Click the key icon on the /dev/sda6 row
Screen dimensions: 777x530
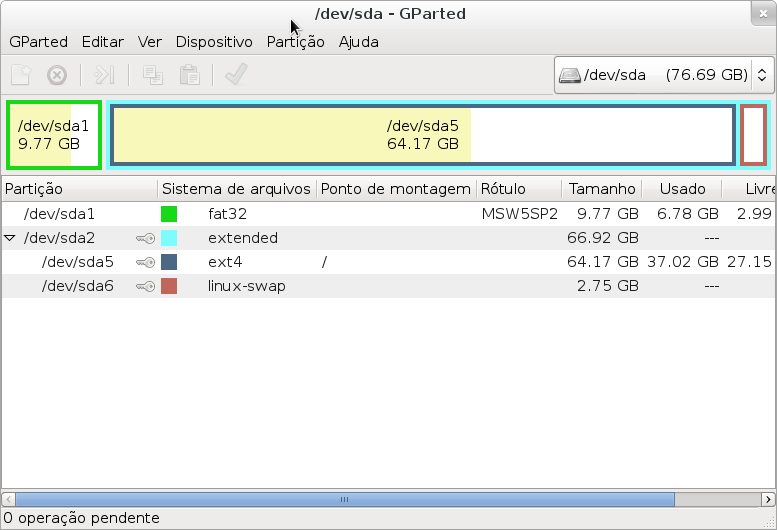pyautogui.click(x=145, y=286)
